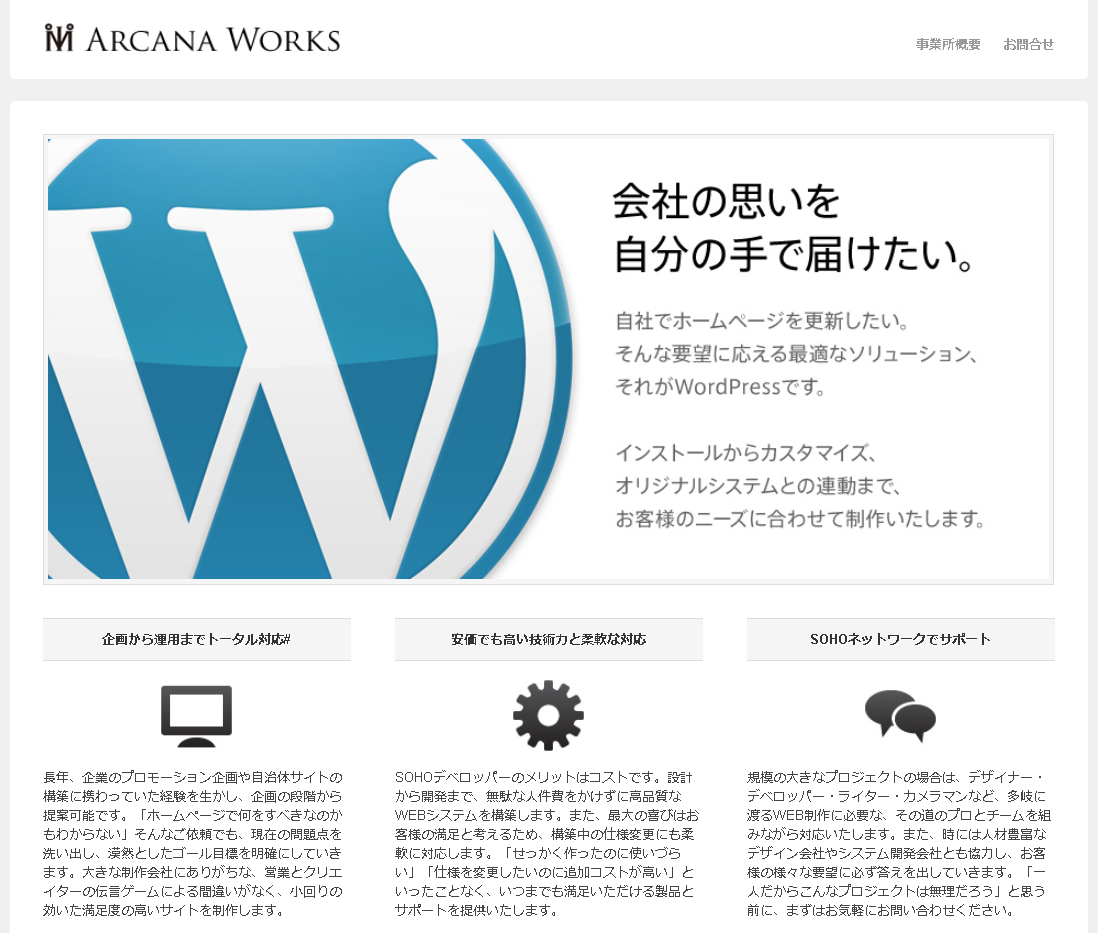Select the 企画から運用までトータル対応# heading
This screenshot has height=933, width=1098.
(196, 639)
